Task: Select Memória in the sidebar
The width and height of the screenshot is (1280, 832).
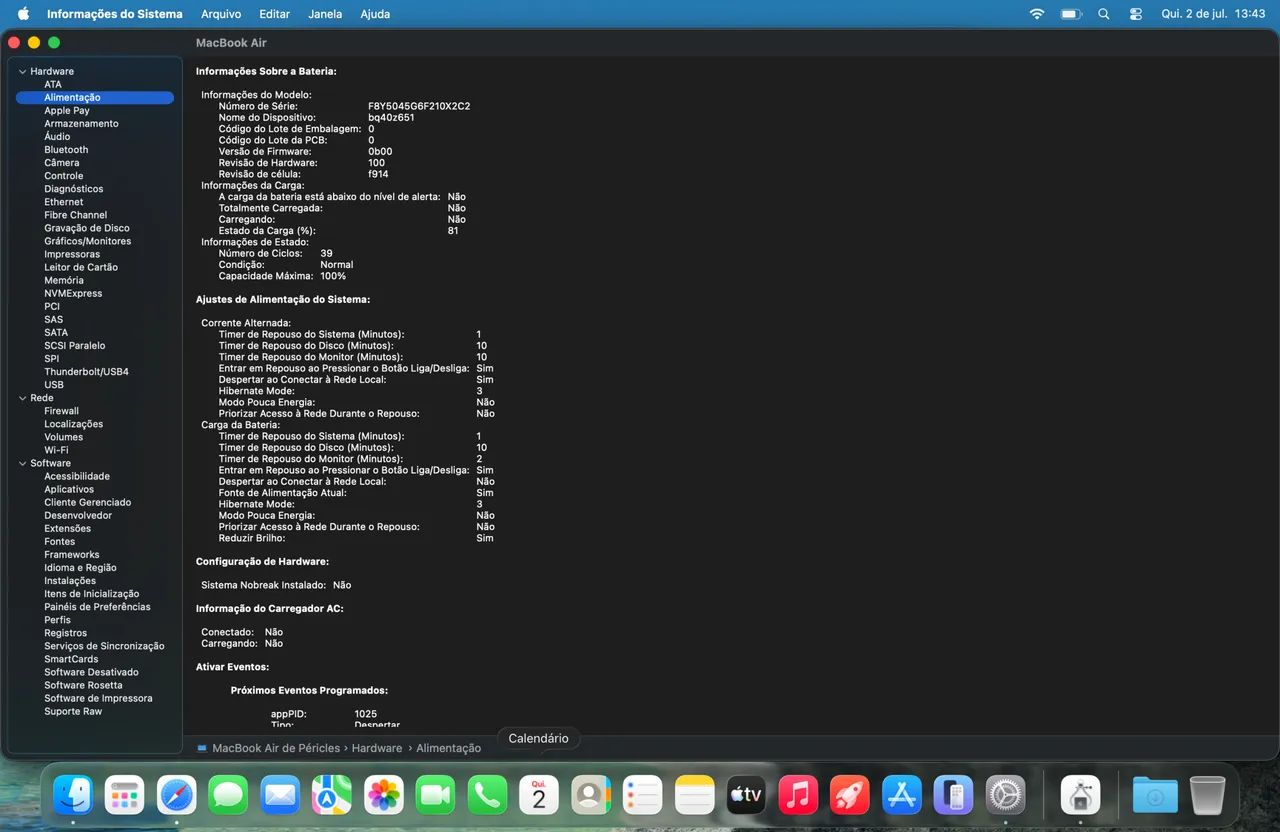Action: coord(64,281)
